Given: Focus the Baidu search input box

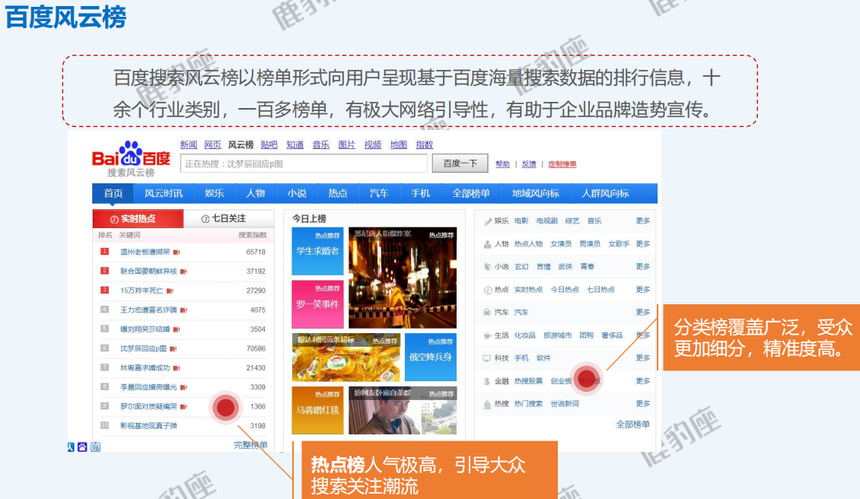Looking at the screenshot, I should tap(304, 163).
